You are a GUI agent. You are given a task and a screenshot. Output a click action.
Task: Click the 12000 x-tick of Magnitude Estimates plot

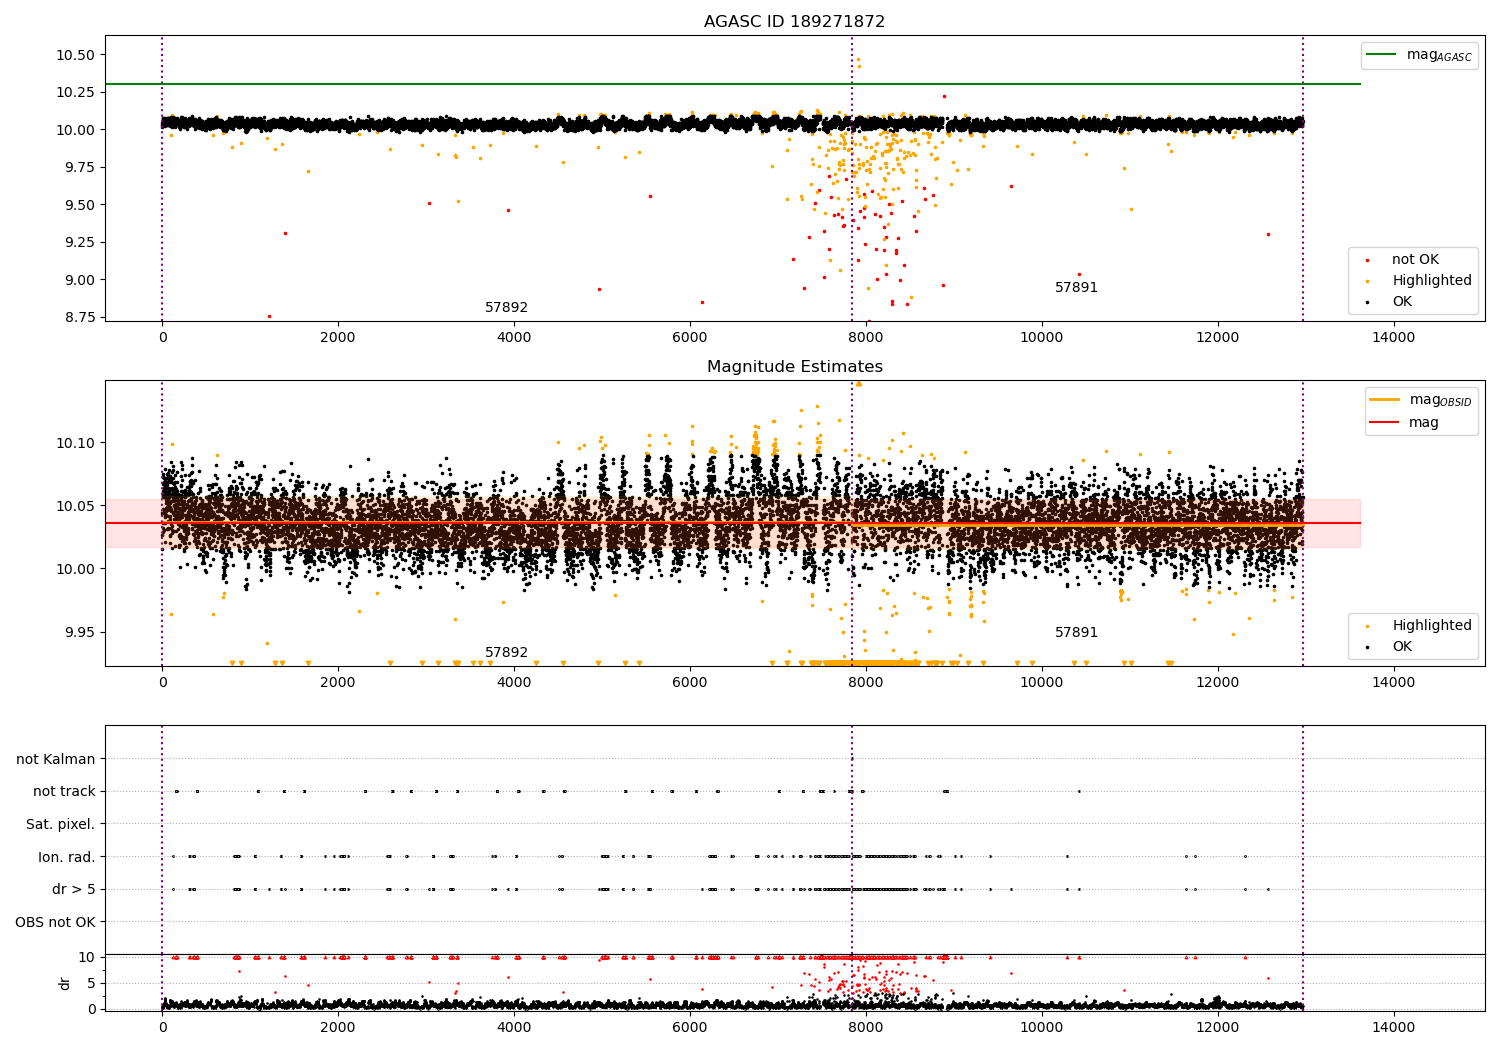[1218, 683]
